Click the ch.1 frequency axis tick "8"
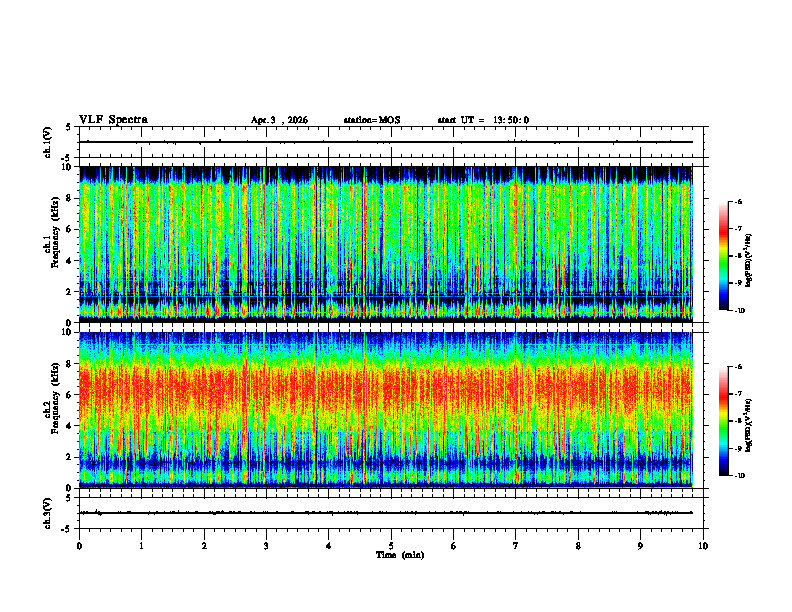 pos(69,198)
